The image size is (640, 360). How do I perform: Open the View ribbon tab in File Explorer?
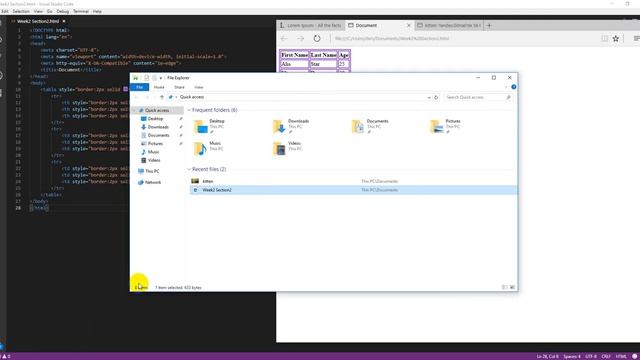[198, 87]
